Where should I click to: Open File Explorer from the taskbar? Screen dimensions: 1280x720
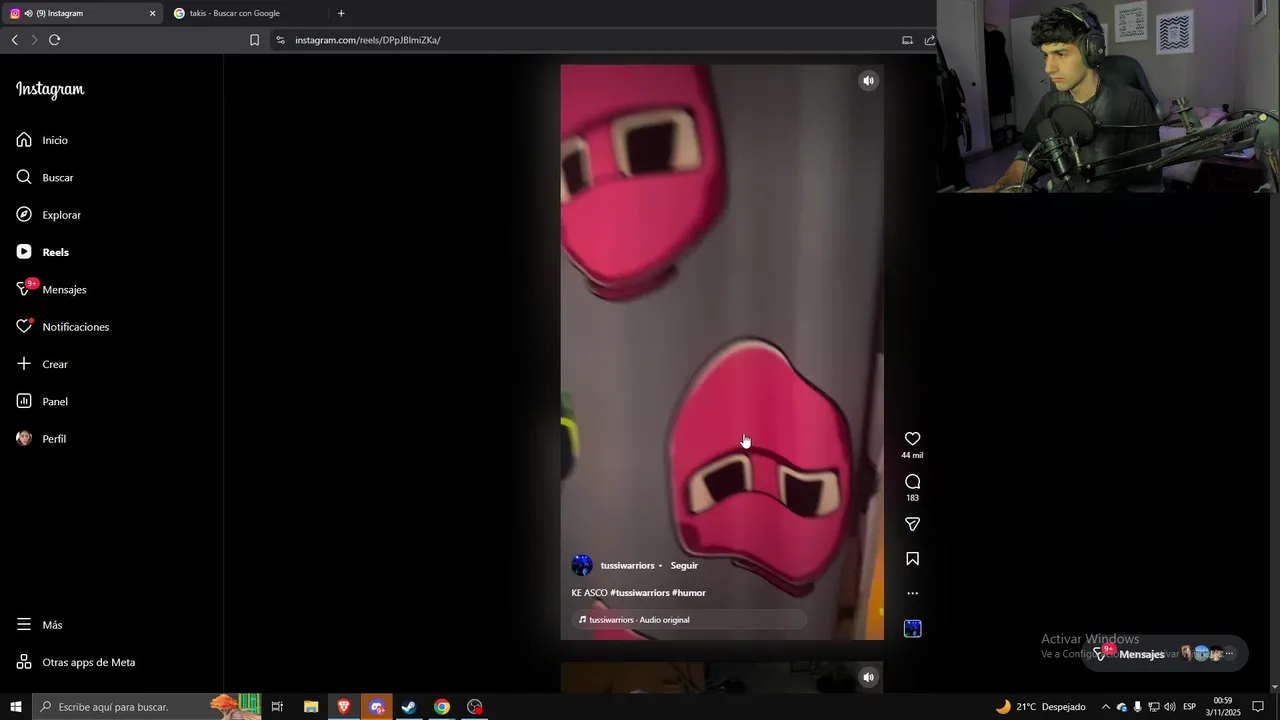click(x=311, y=707)
